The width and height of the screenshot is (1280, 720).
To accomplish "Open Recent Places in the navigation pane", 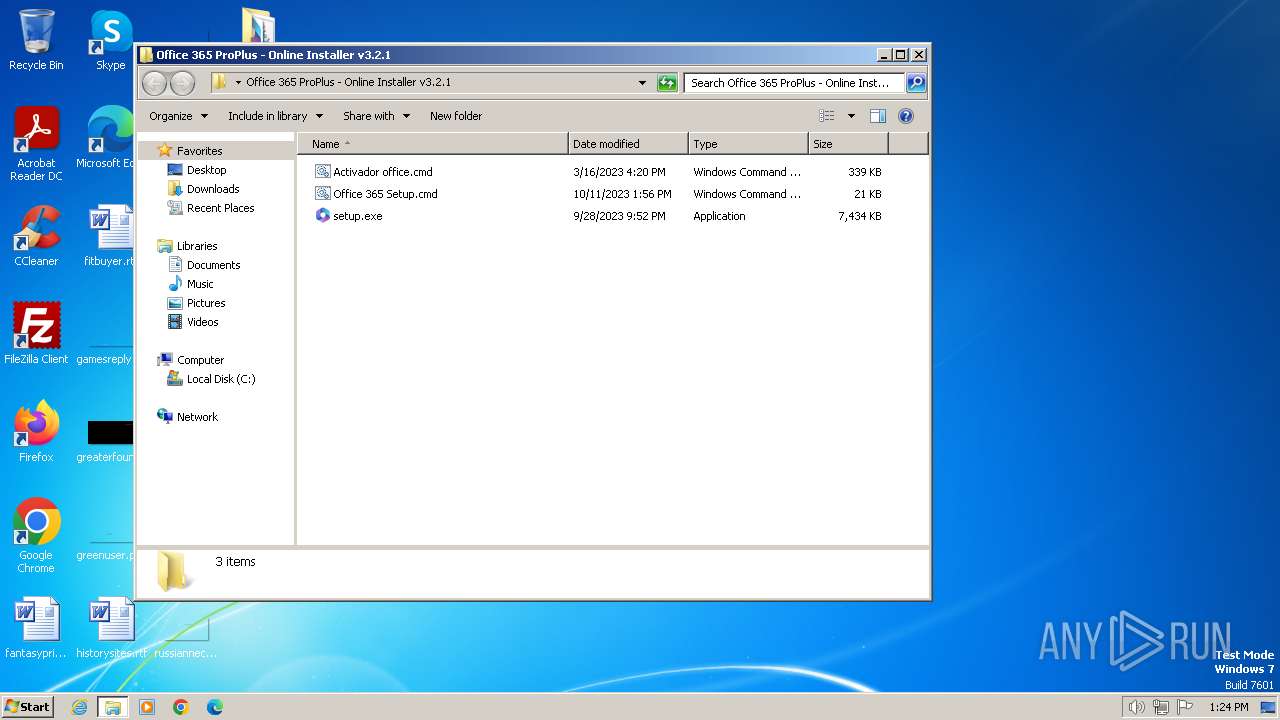I will 220,208.
